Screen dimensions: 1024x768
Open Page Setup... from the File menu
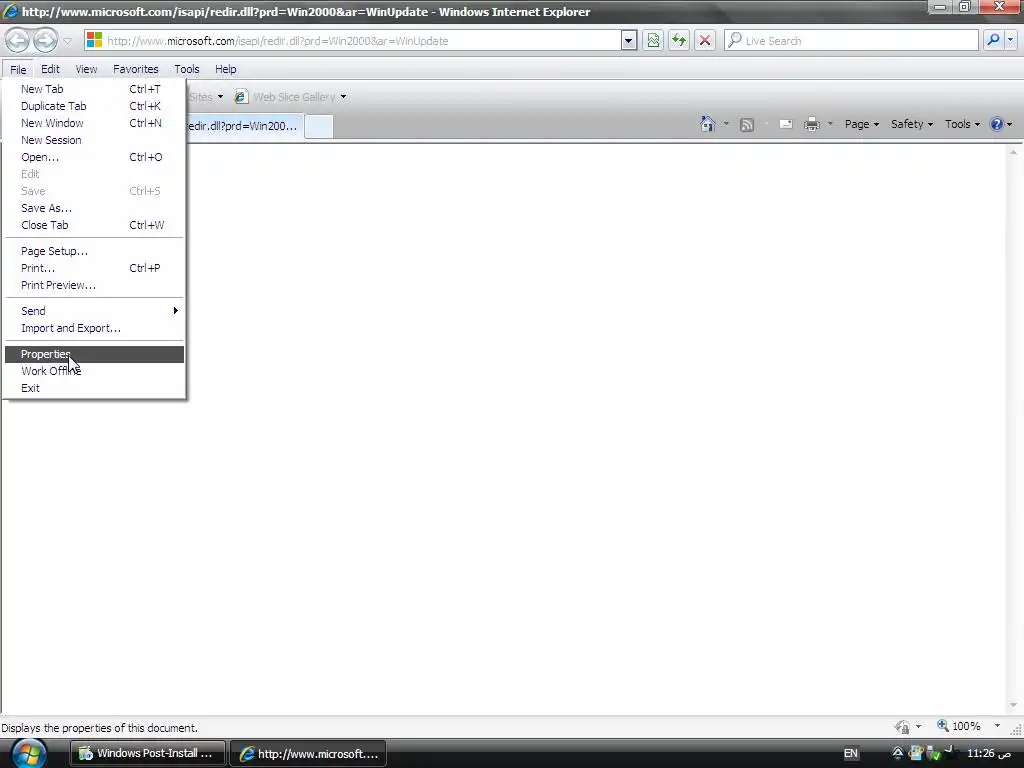click(x=95, y=251)
